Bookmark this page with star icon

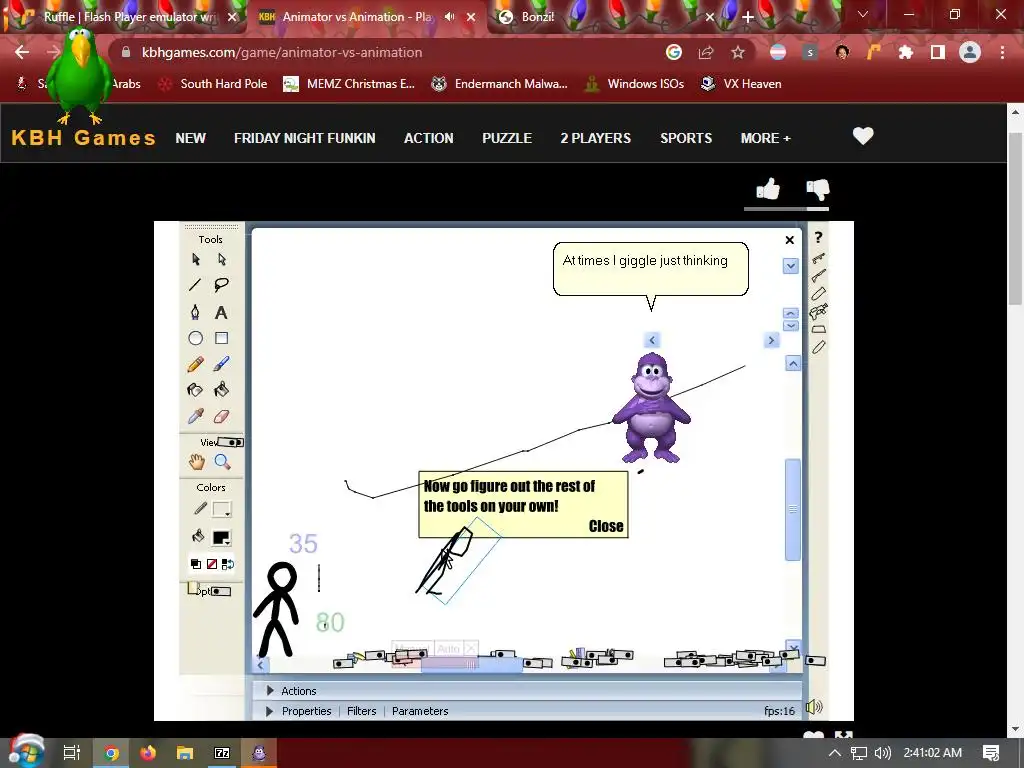738,52
